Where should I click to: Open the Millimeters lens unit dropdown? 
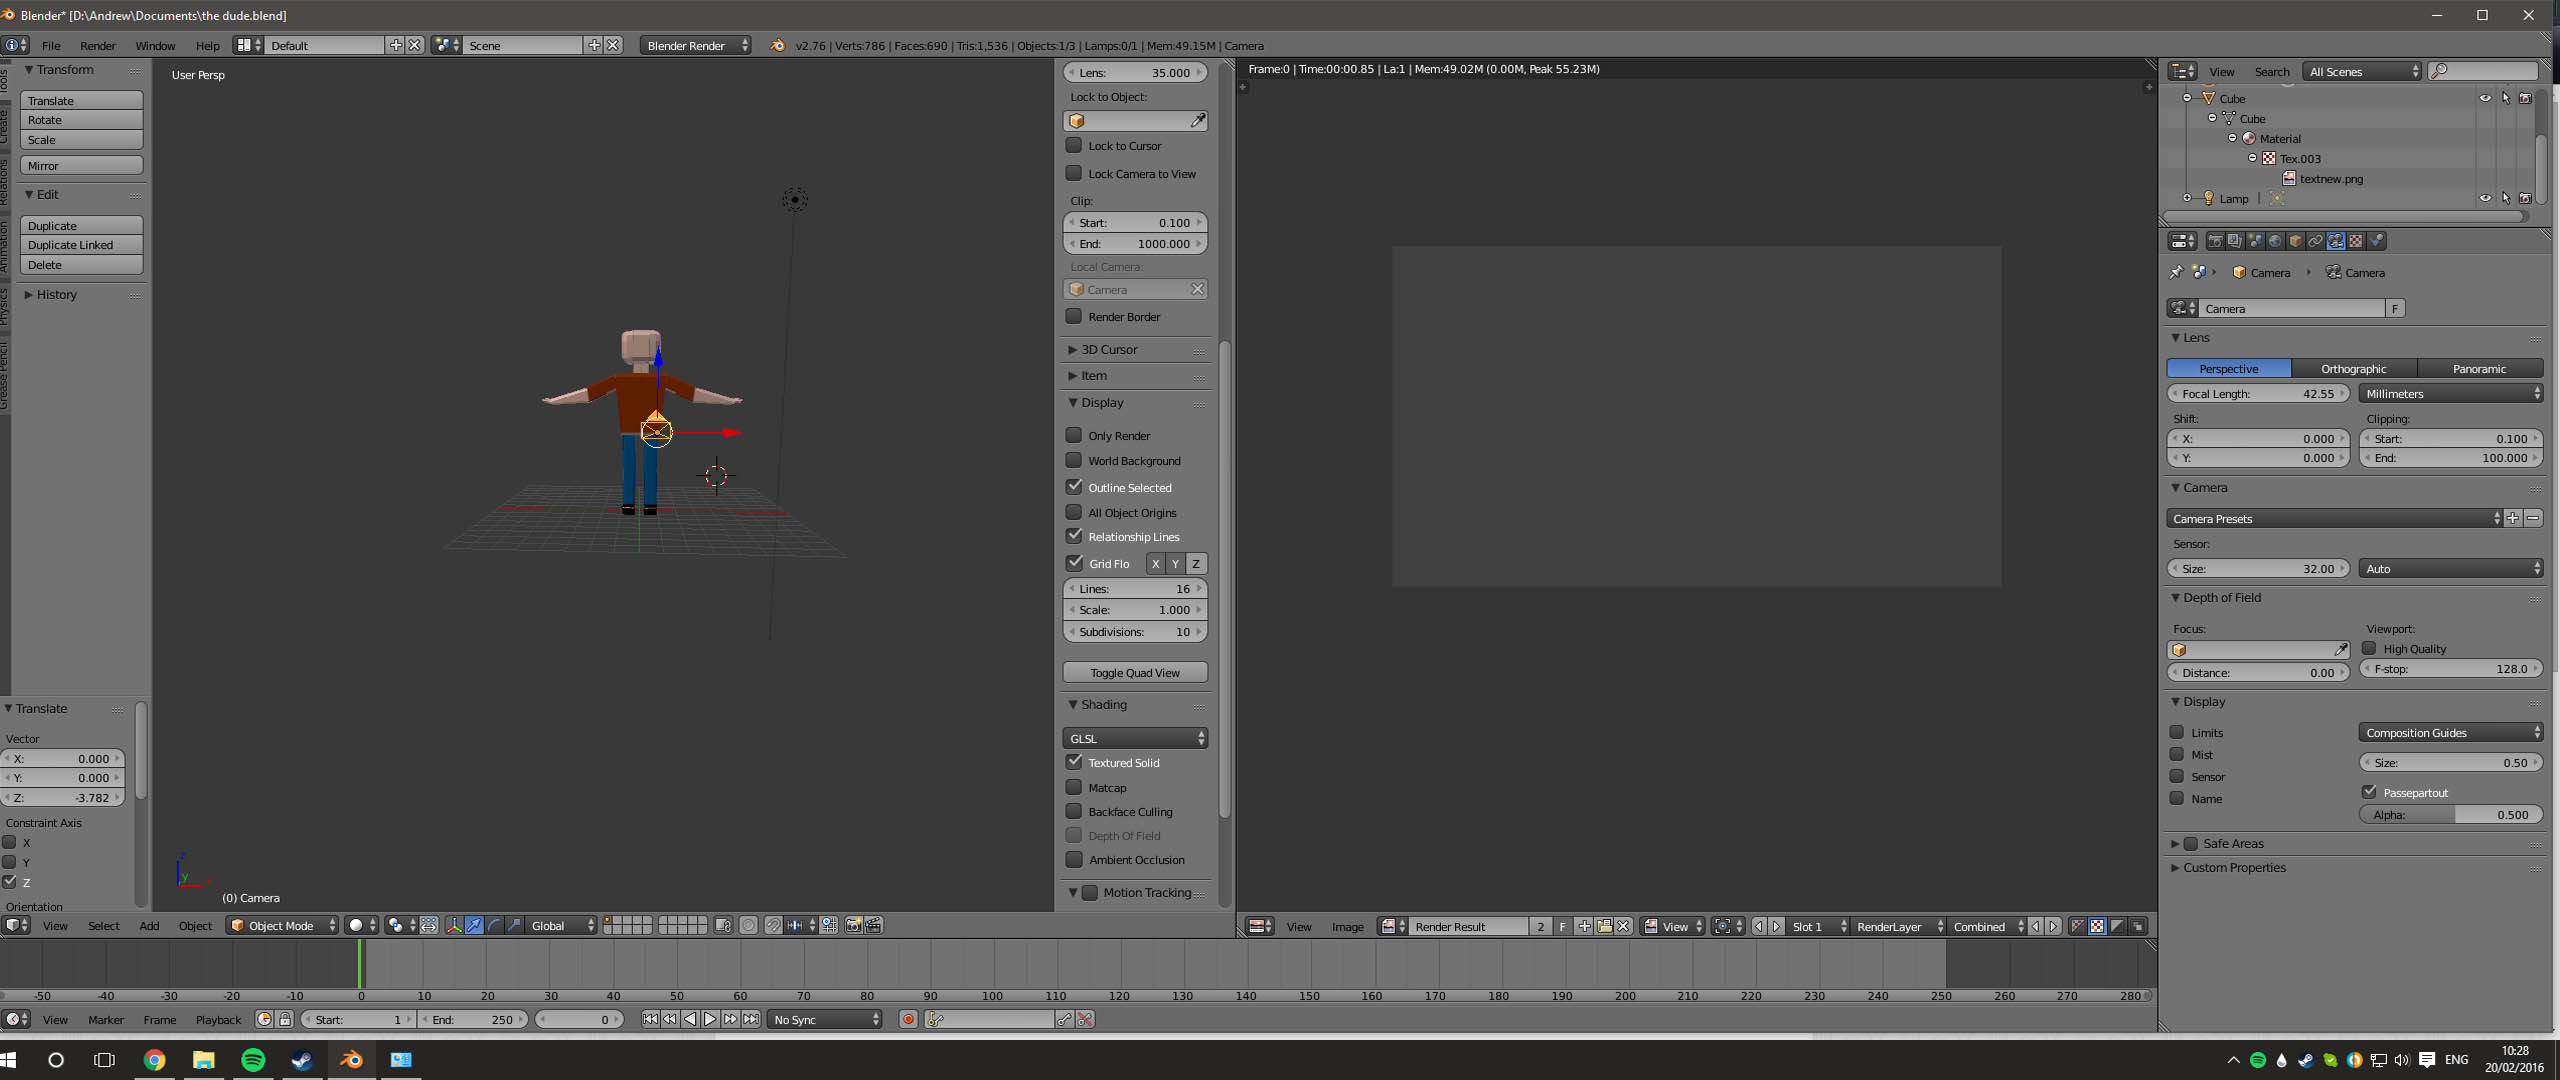(x=2451, y=393)
